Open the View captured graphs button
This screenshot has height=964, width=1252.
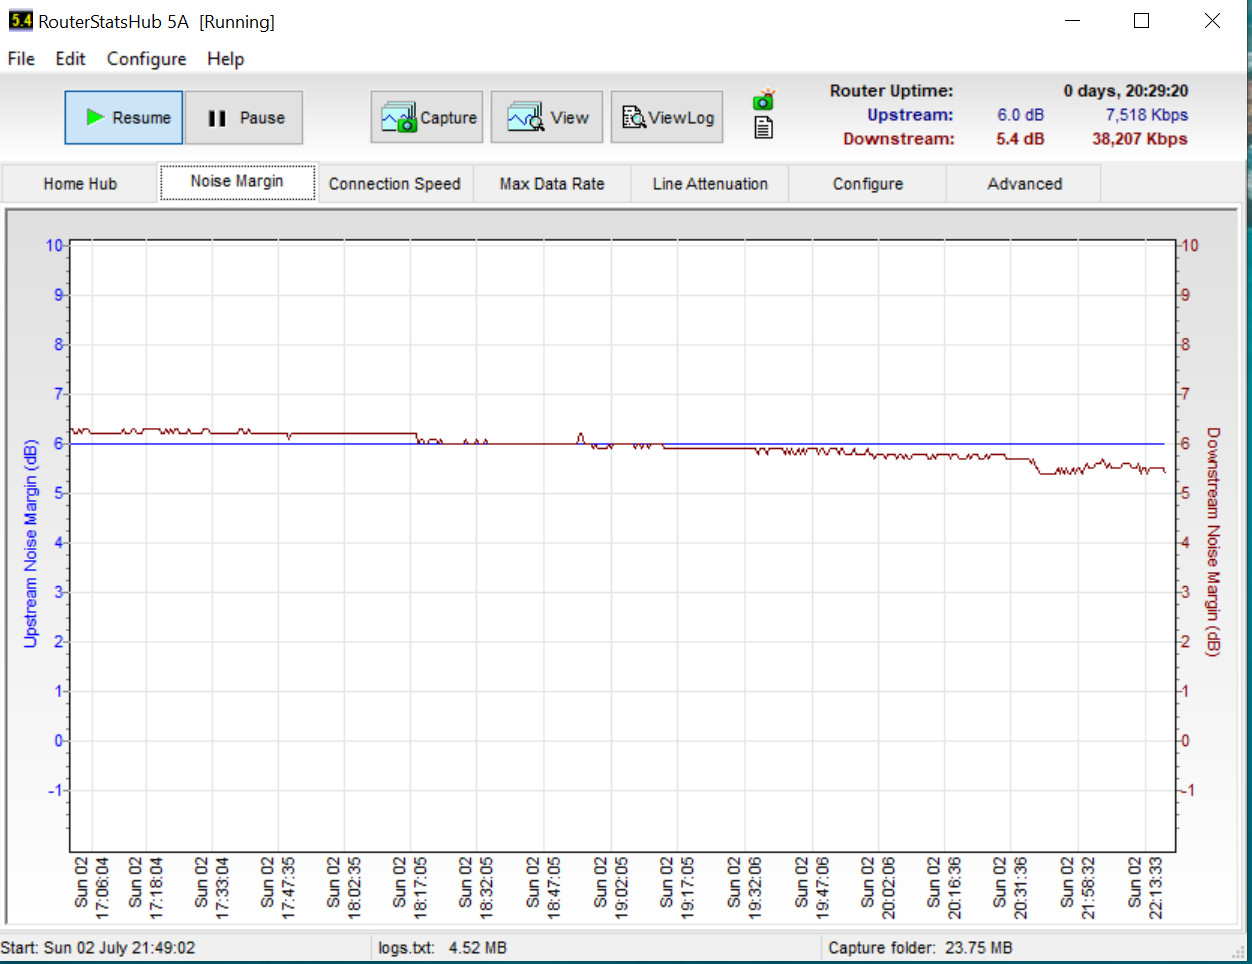(547, 118)
